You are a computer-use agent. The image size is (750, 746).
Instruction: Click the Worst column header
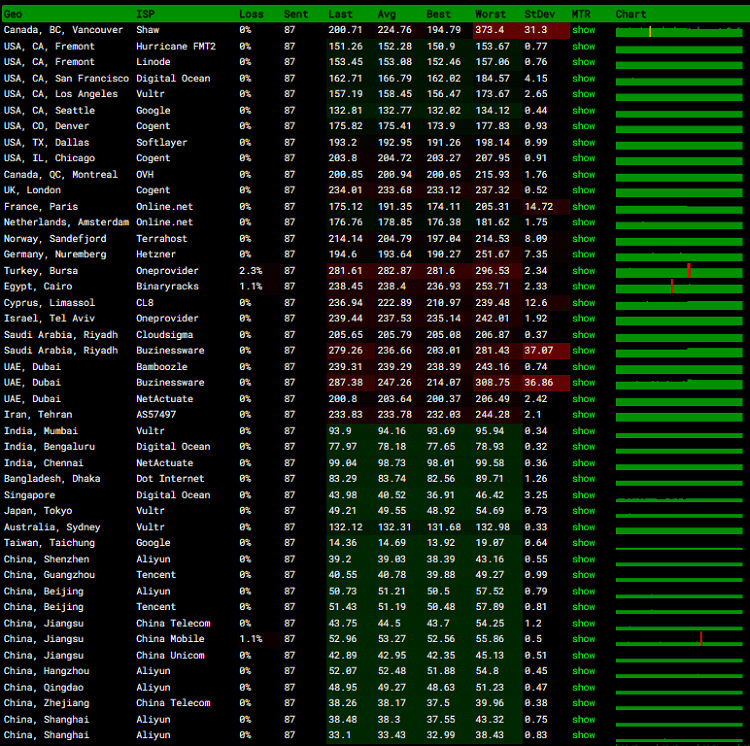click(490, 14)
